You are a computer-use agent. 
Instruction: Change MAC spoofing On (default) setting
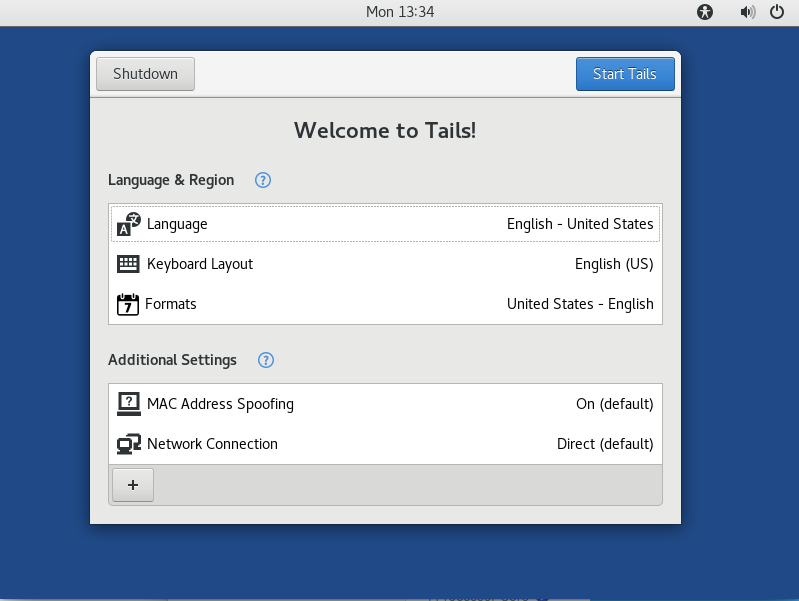(x=614, y=404)
